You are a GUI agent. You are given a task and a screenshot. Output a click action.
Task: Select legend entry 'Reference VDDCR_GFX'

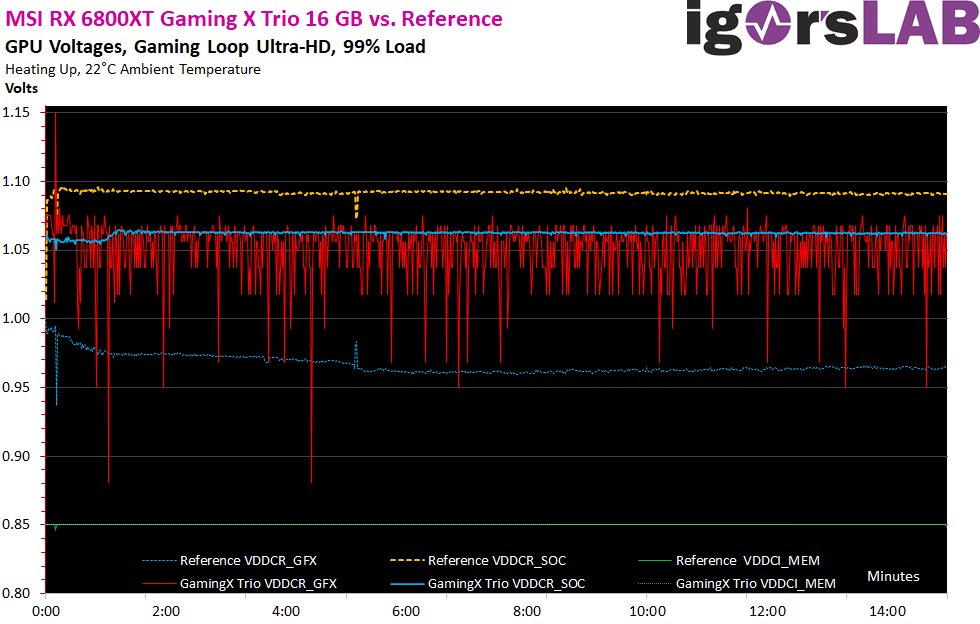[x=248, y=561]
